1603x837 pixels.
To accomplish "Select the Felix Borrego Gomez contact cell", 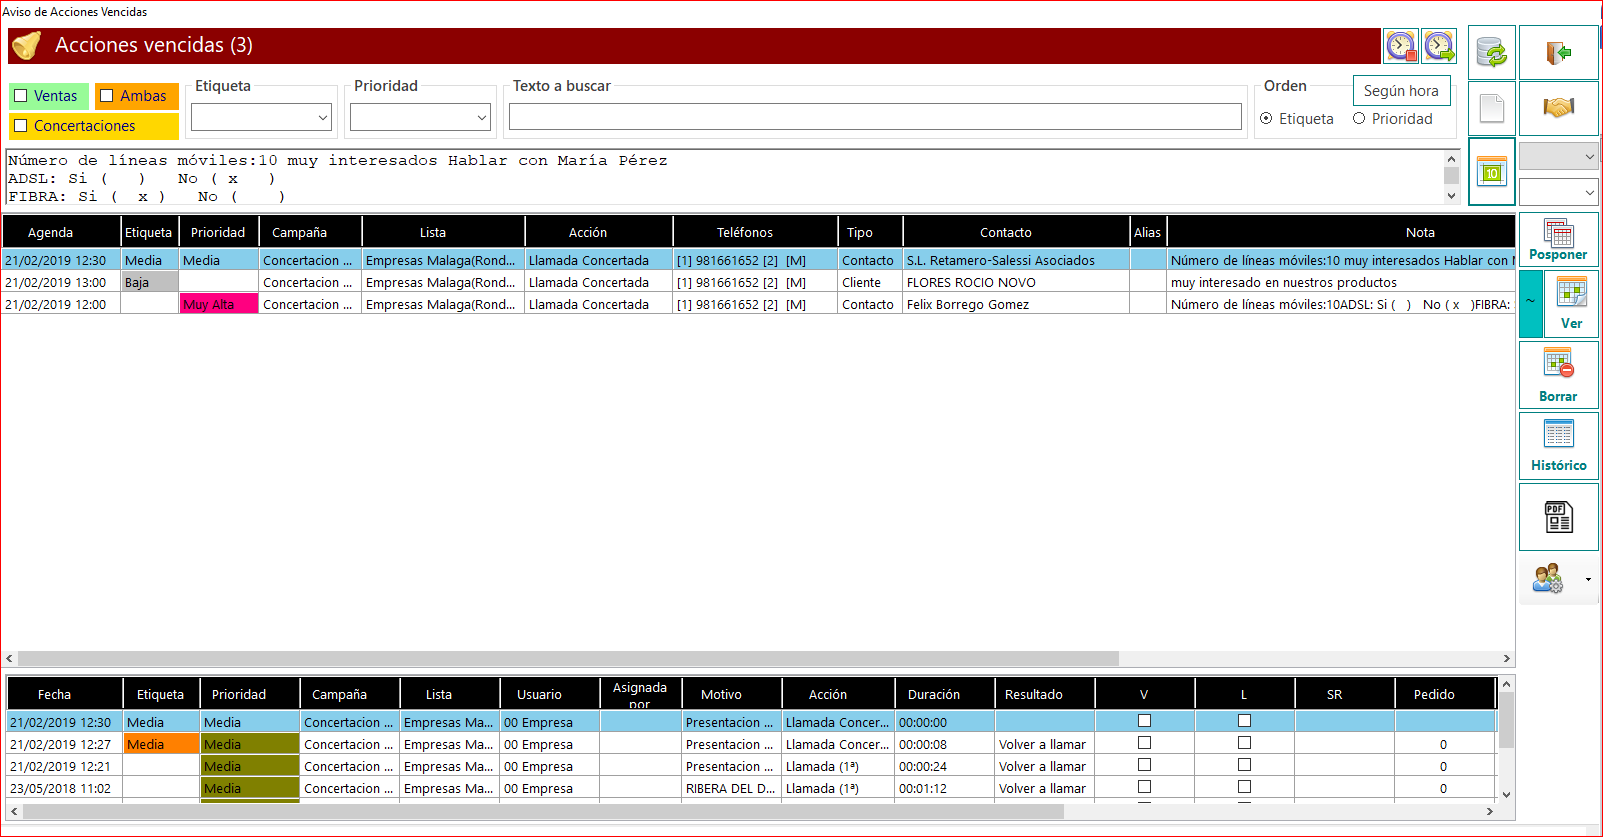I will [1016, 305].
